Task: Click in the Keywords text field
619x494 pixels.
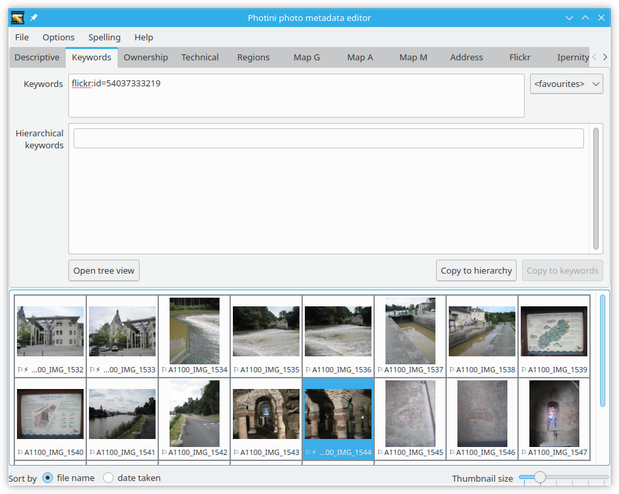Action: 296,96
